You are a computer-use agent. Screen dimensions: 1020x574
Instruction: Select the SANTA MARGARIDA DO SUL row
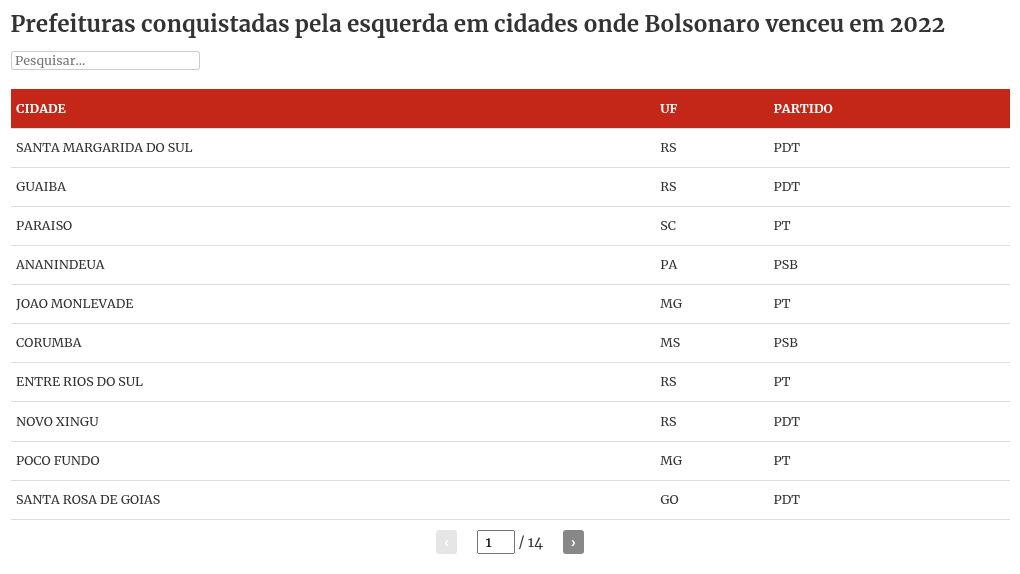[104, 148]
